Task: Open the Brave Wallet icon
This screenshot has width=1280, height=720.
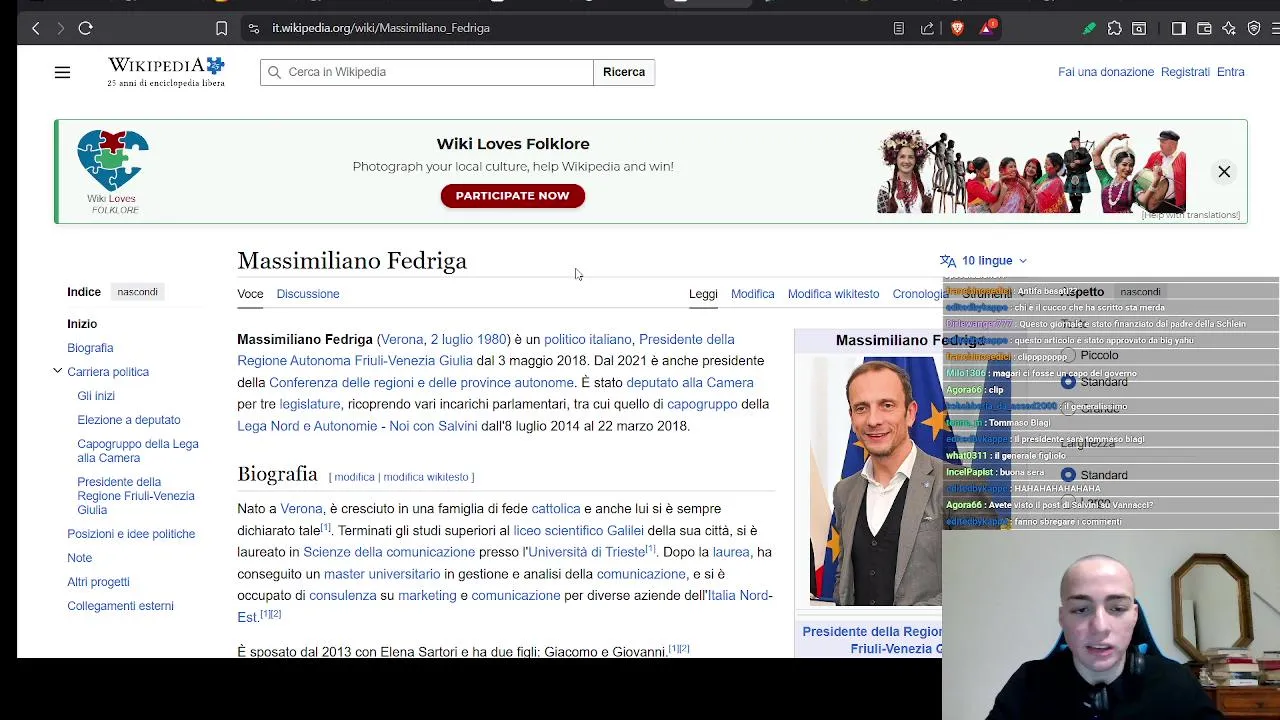Action: [x=1204, y=28]
